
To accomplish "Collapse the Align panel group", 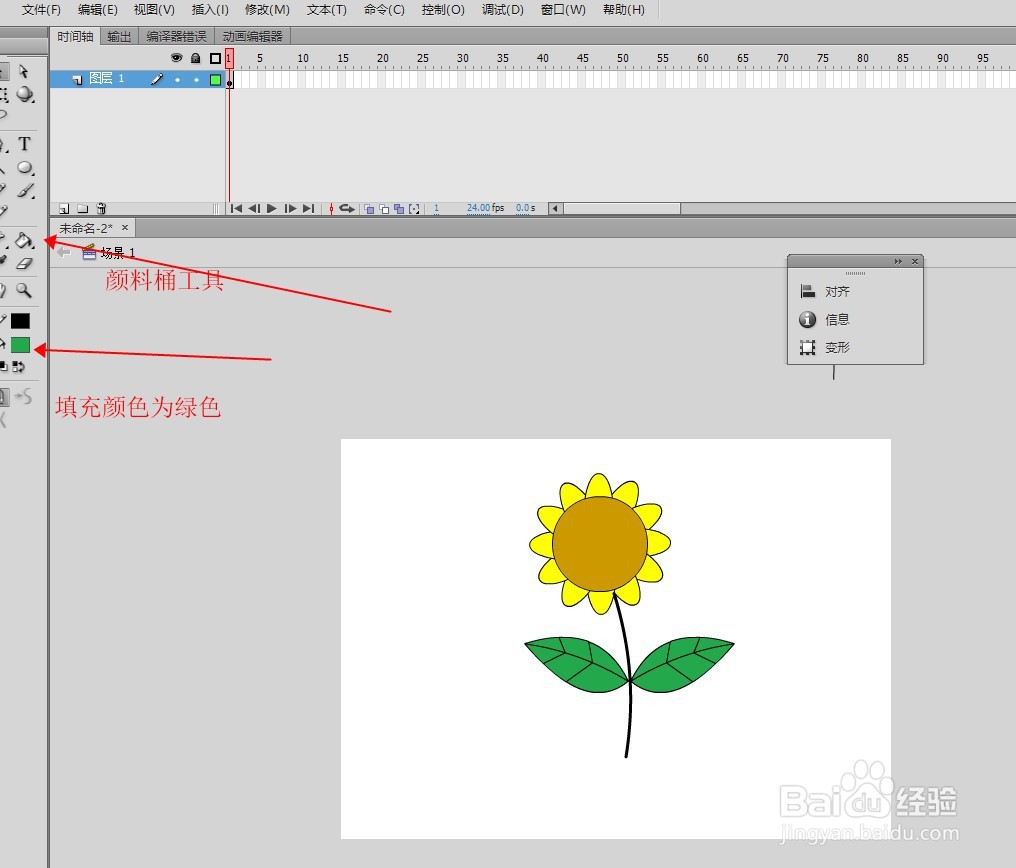I will 900,260.
